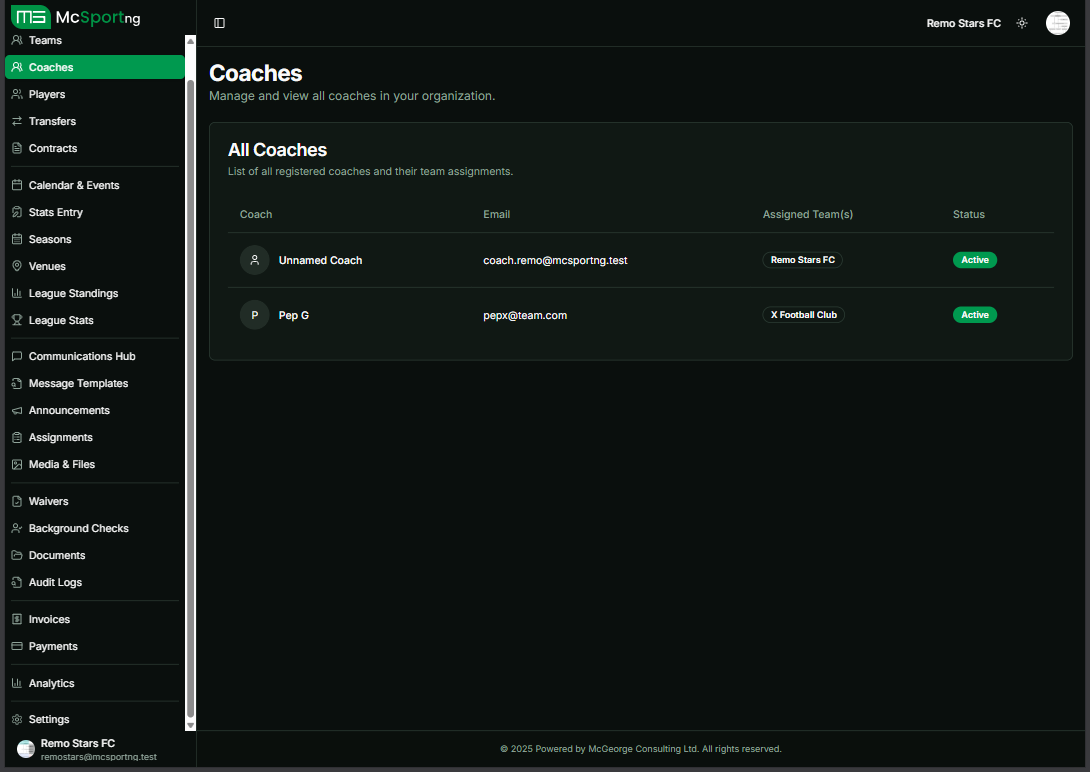Screen dimensions: 1090x772
Task: Click the Announcements megaphone icon
Action: (17, 410)
